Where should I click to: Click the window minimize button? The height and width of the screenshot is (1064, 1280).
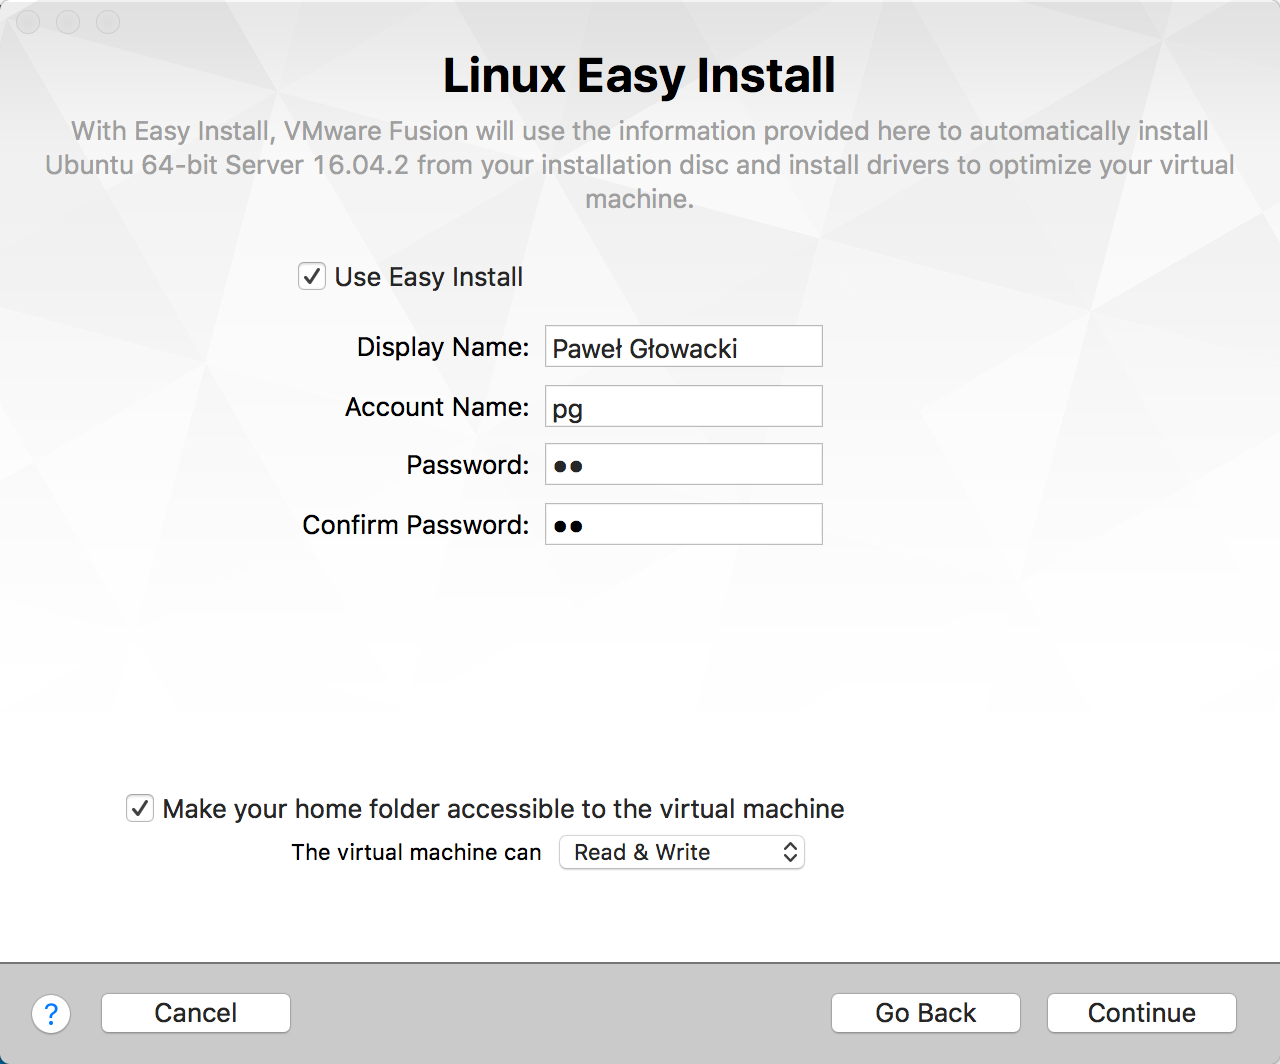point(68,22)
